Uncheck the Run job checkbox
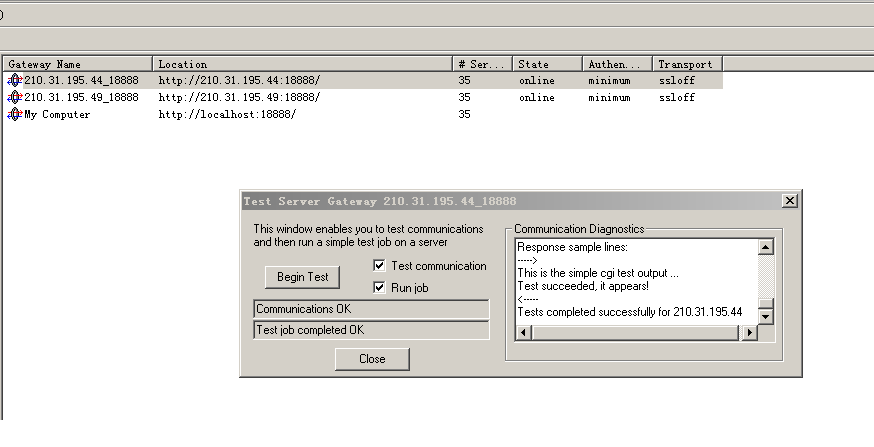Image resolution: width=874 pixels, height=447 pixels. 379,287
